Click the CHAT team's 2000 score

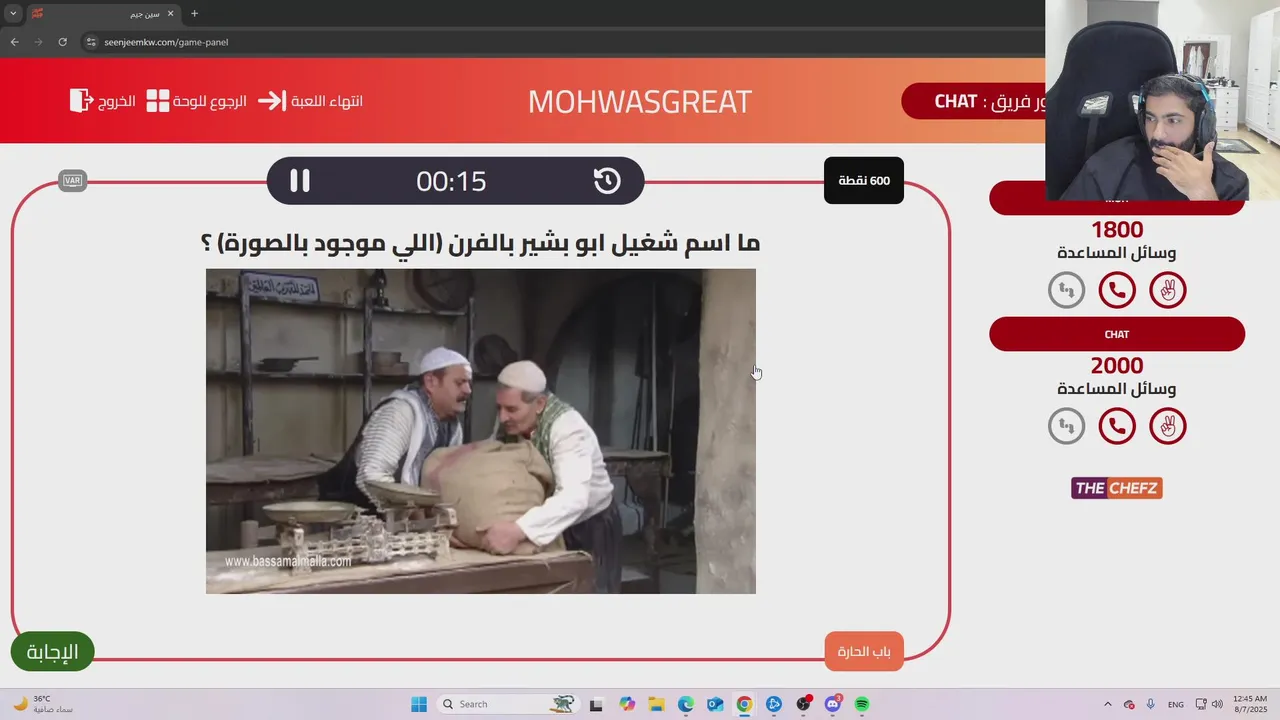pos(1117,366)
